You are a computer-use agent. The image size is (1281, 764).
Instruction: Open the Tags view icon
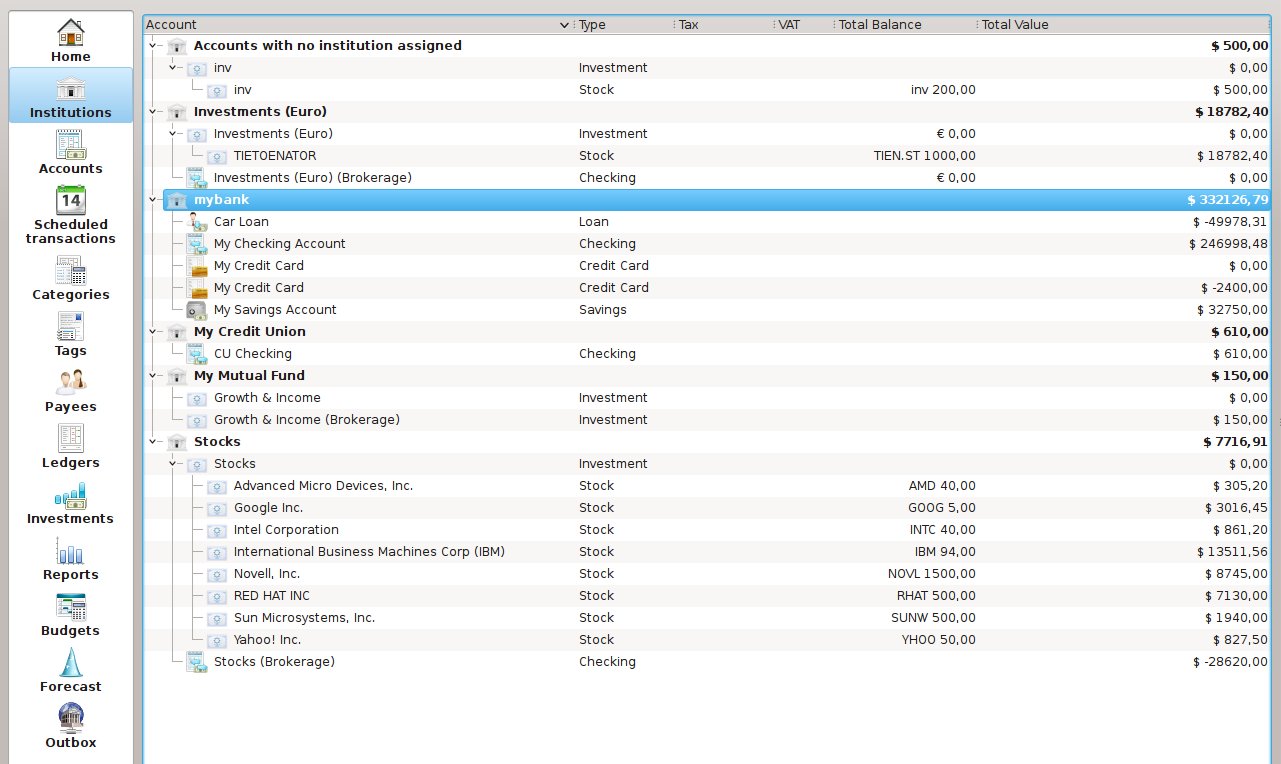coord(71,326)
